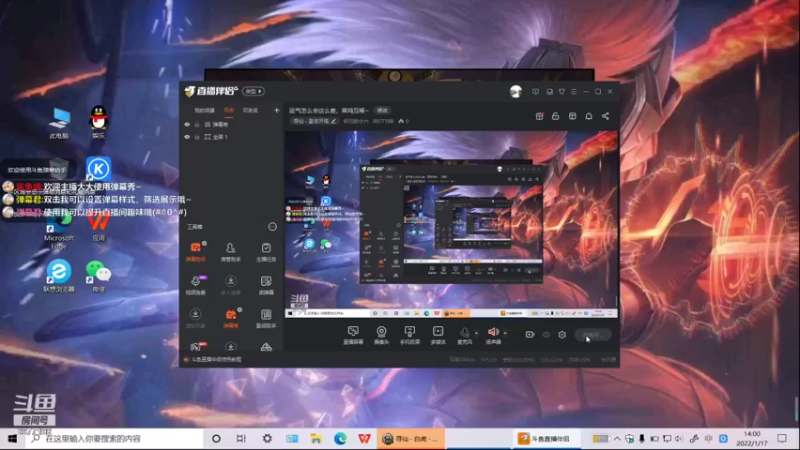The width and height of the screenshot is (800, 450).
Task: Toggle preview eye icon near settings gear
Action: (x=546, y=335)
